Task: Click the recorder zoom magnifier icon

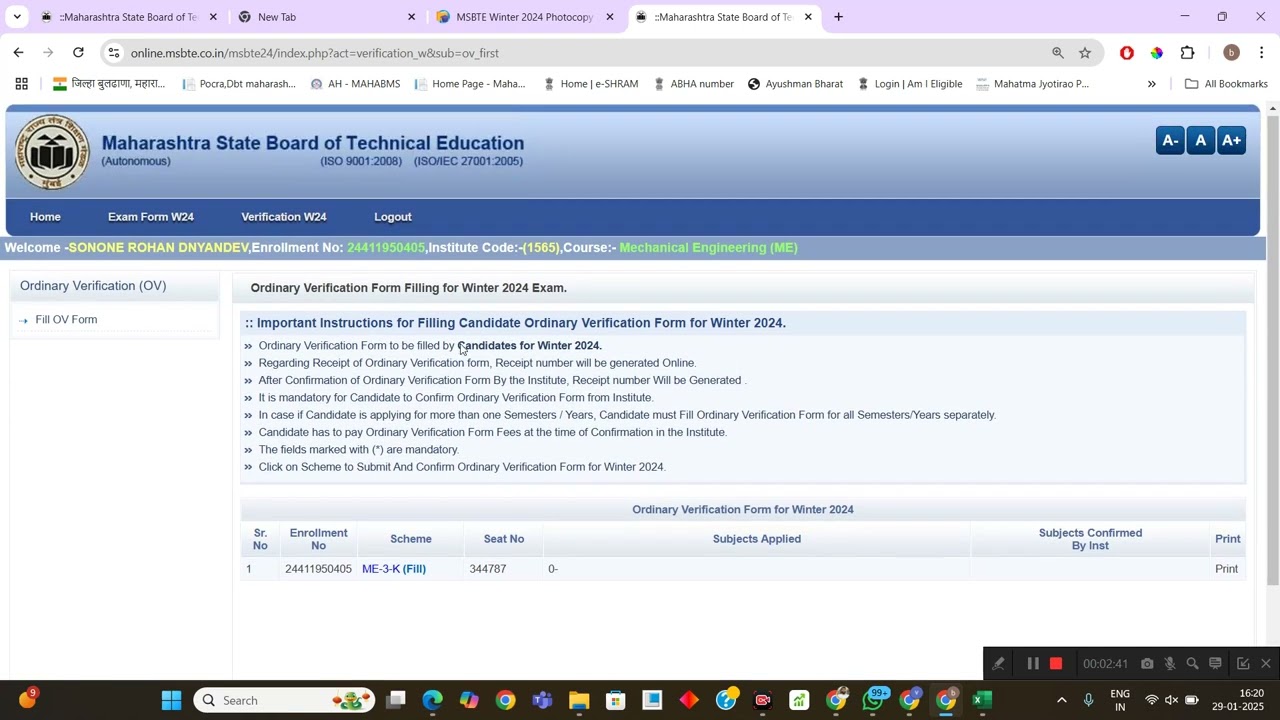Action: (1192, 664)
